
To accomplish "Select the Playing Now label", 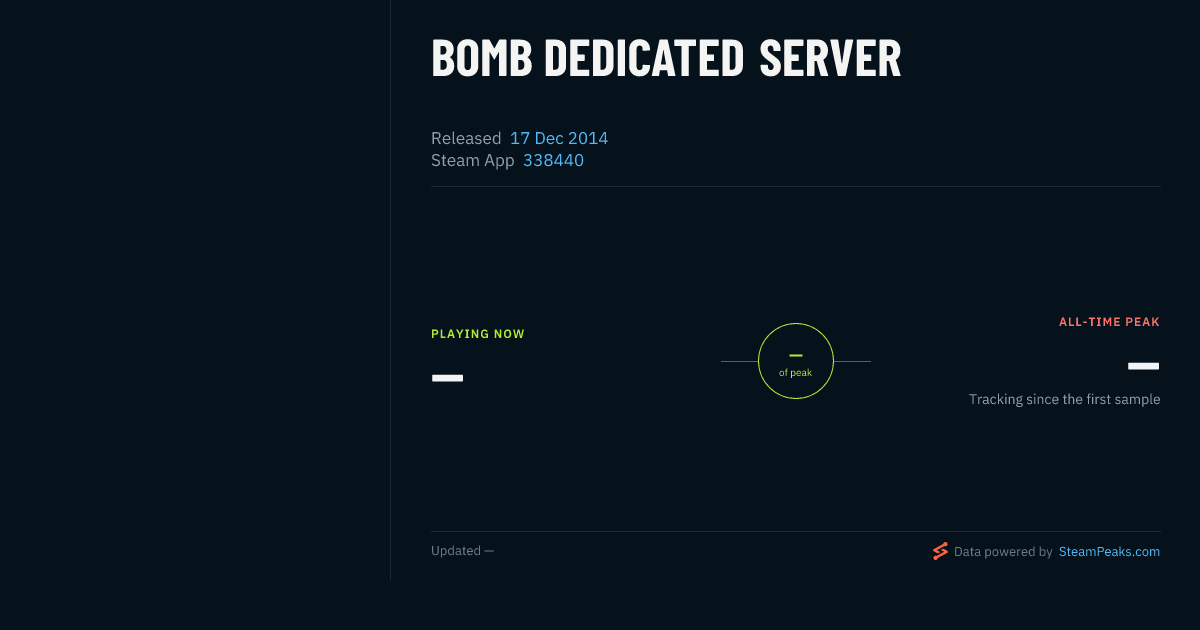I will [478, 334].
